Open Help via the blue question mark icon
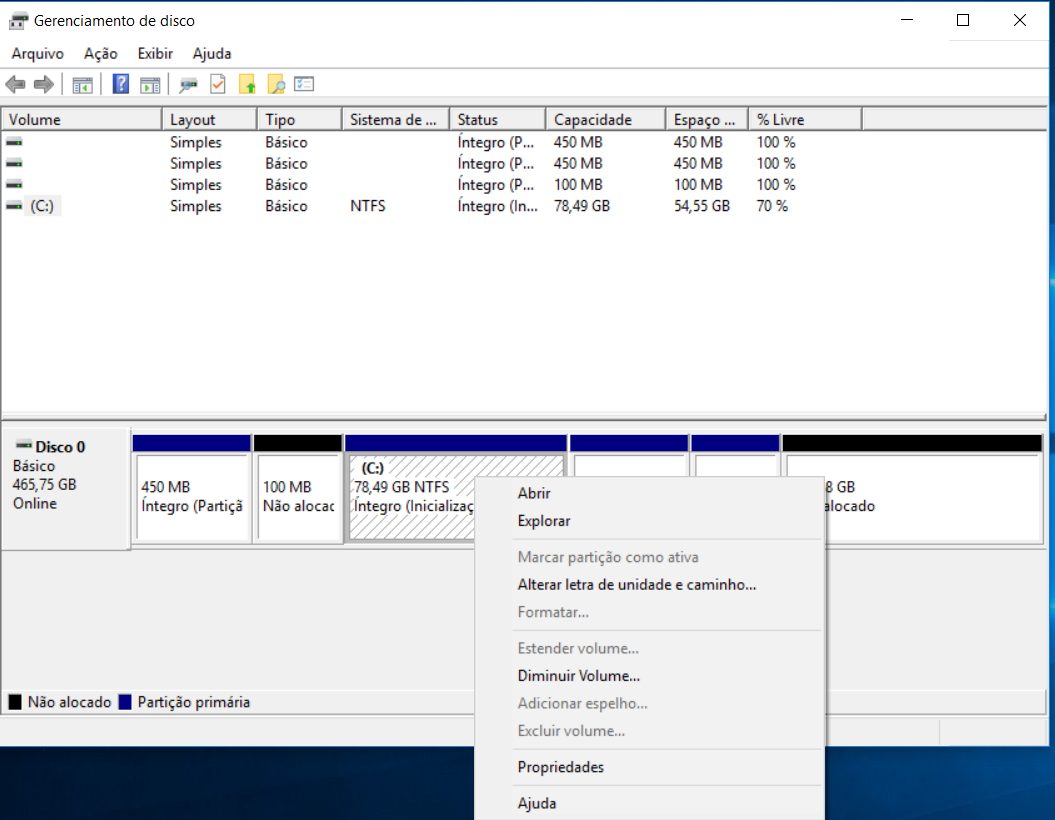The image size is (1055, 820). (120, 84)
